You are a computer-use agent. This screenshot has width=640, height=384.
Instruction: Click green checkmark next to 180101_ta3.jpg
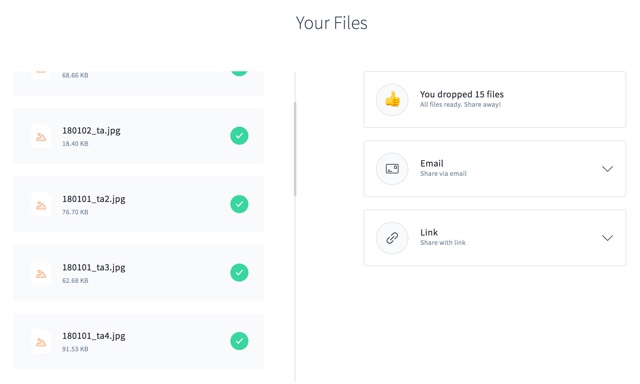coord(239,273)
